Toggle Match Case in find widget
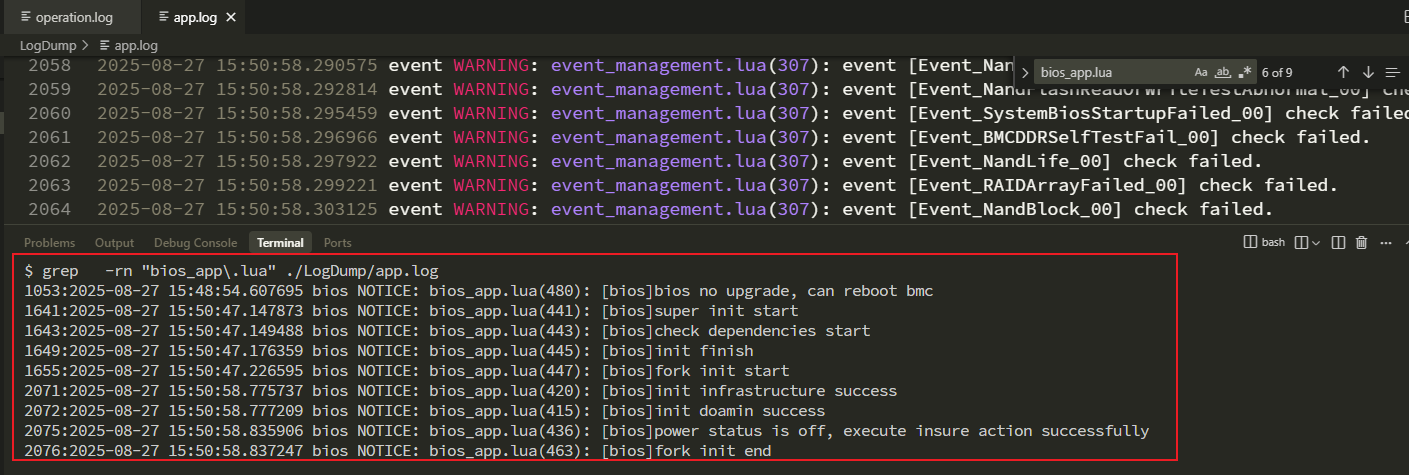This screenshot has height=475, width=1409. click(1201, 72)
